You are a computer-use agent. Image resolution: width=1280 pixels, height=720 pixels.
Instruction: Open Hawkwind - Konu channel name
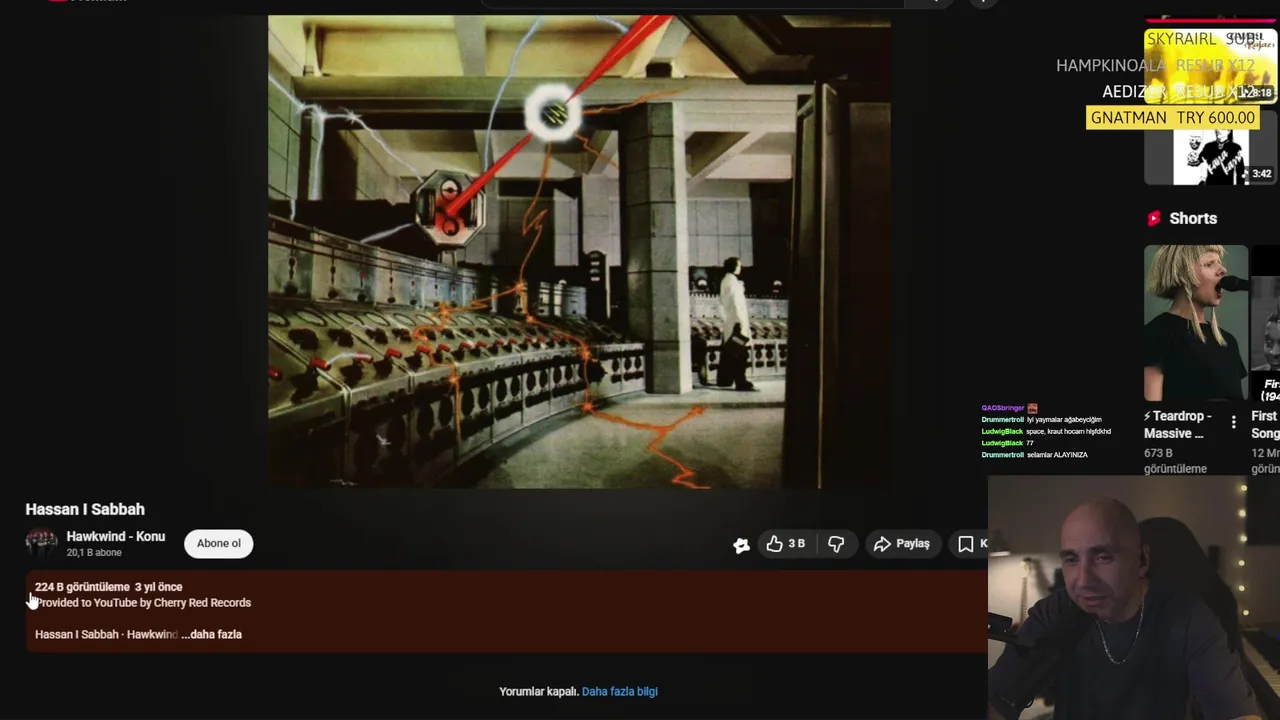116,537
